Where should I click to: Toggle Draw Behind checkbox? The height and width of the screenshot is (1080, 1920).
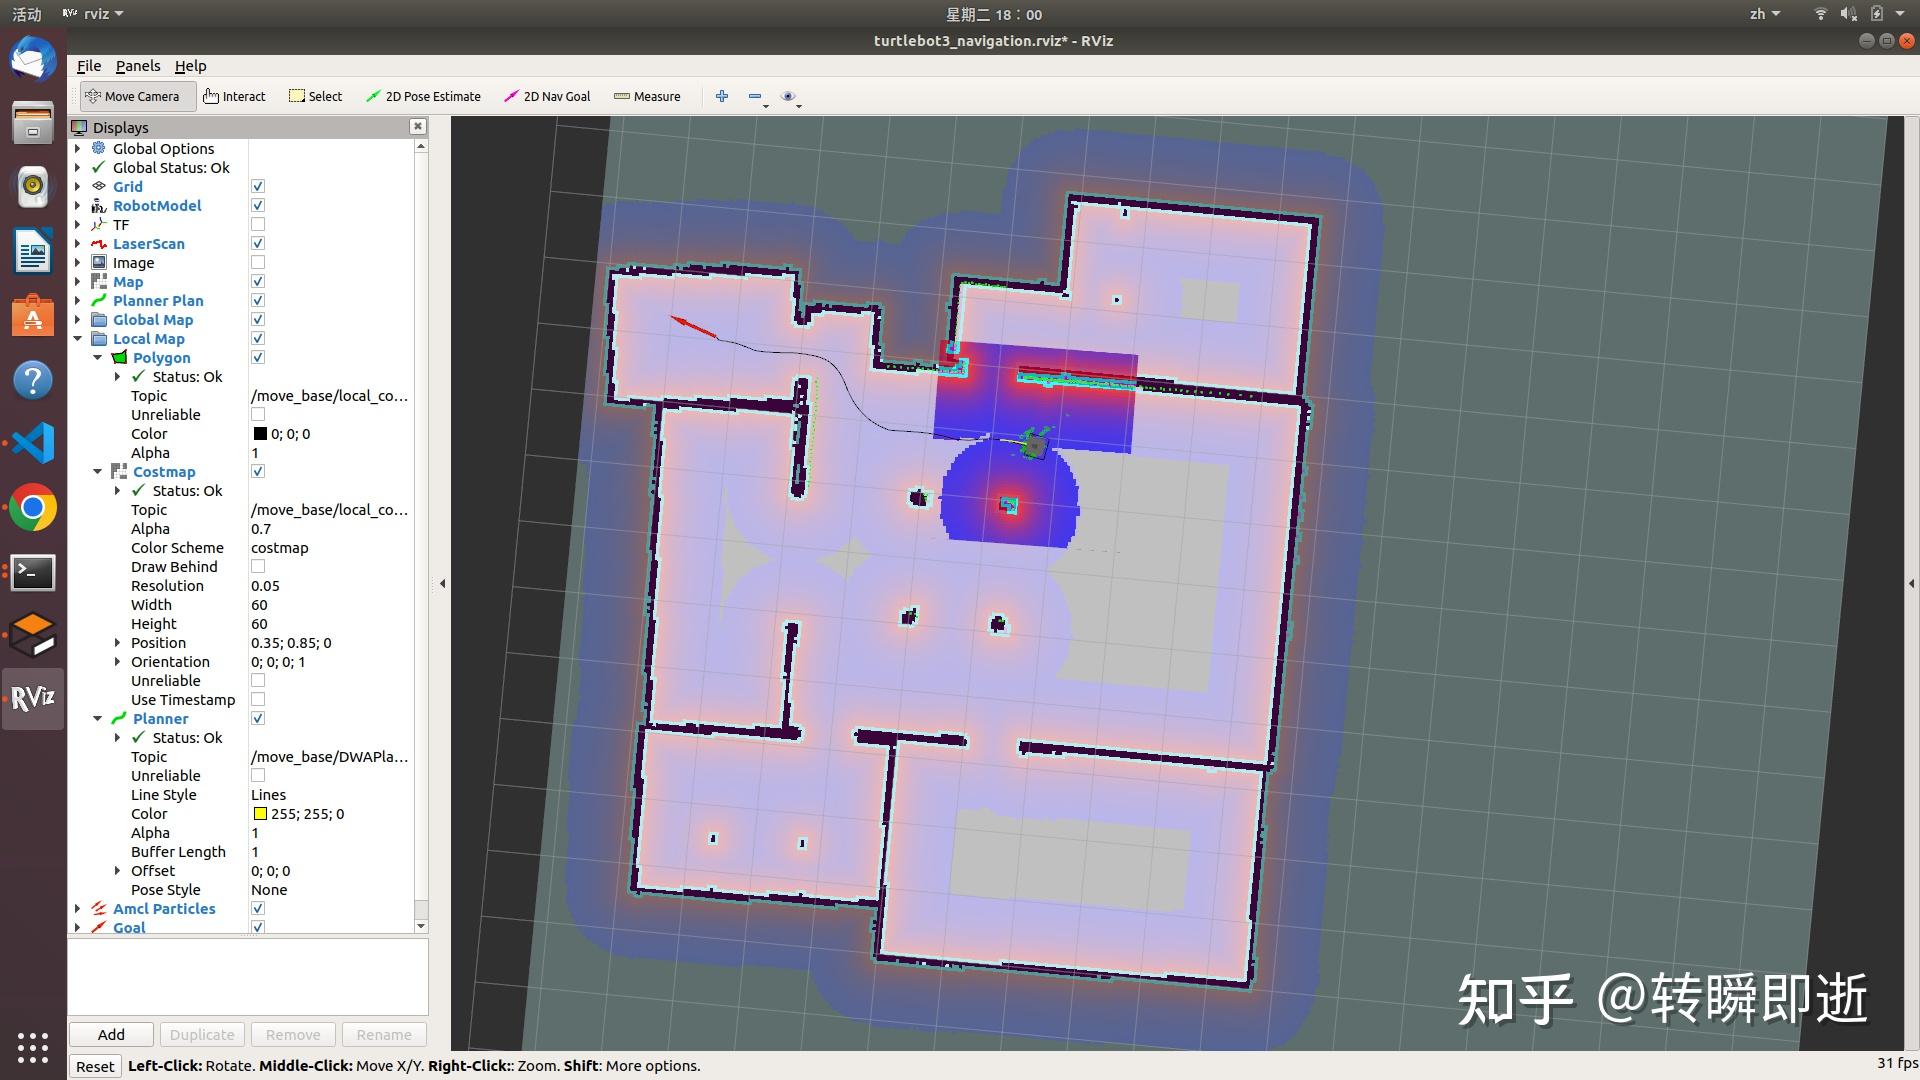[x=258, y=567]
